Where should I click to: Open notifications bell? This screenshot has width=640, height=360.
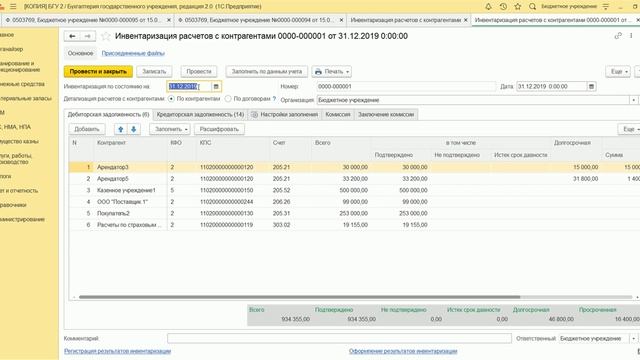pyautogui.click(x=488, y=7)
